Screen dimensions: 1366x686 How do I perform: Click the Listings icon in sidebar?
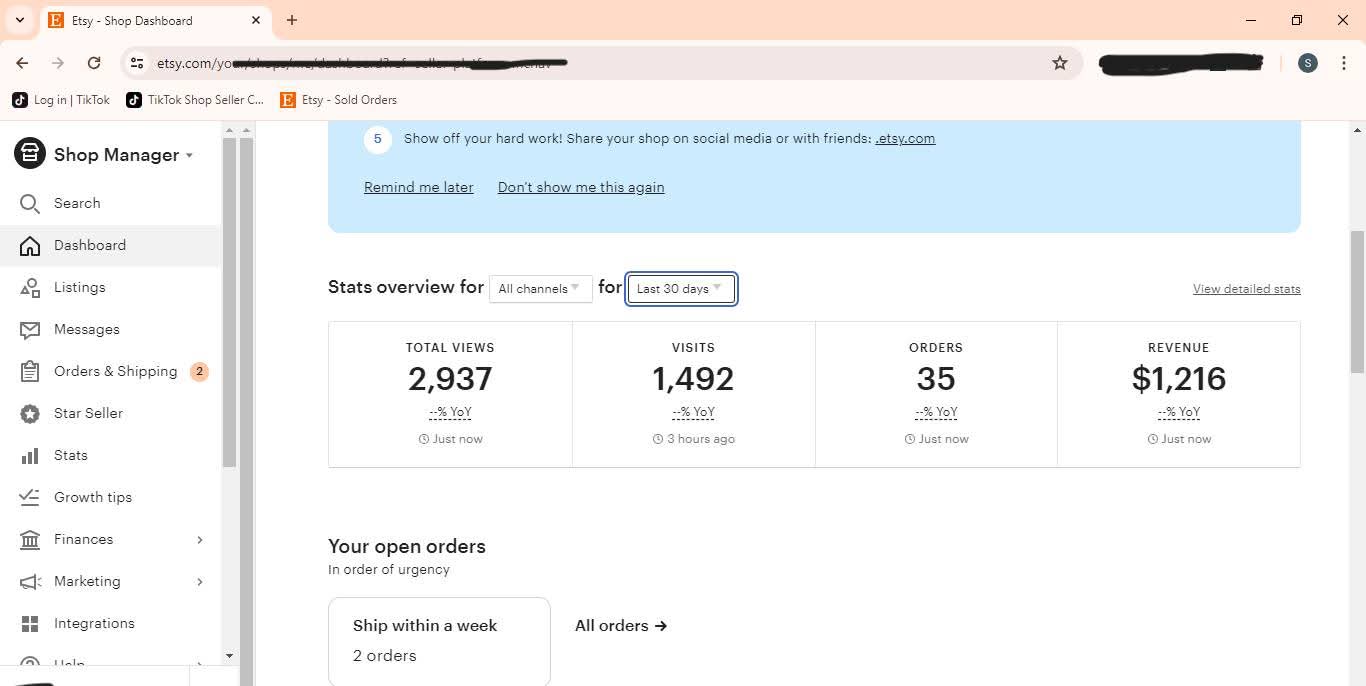[30, 287]
